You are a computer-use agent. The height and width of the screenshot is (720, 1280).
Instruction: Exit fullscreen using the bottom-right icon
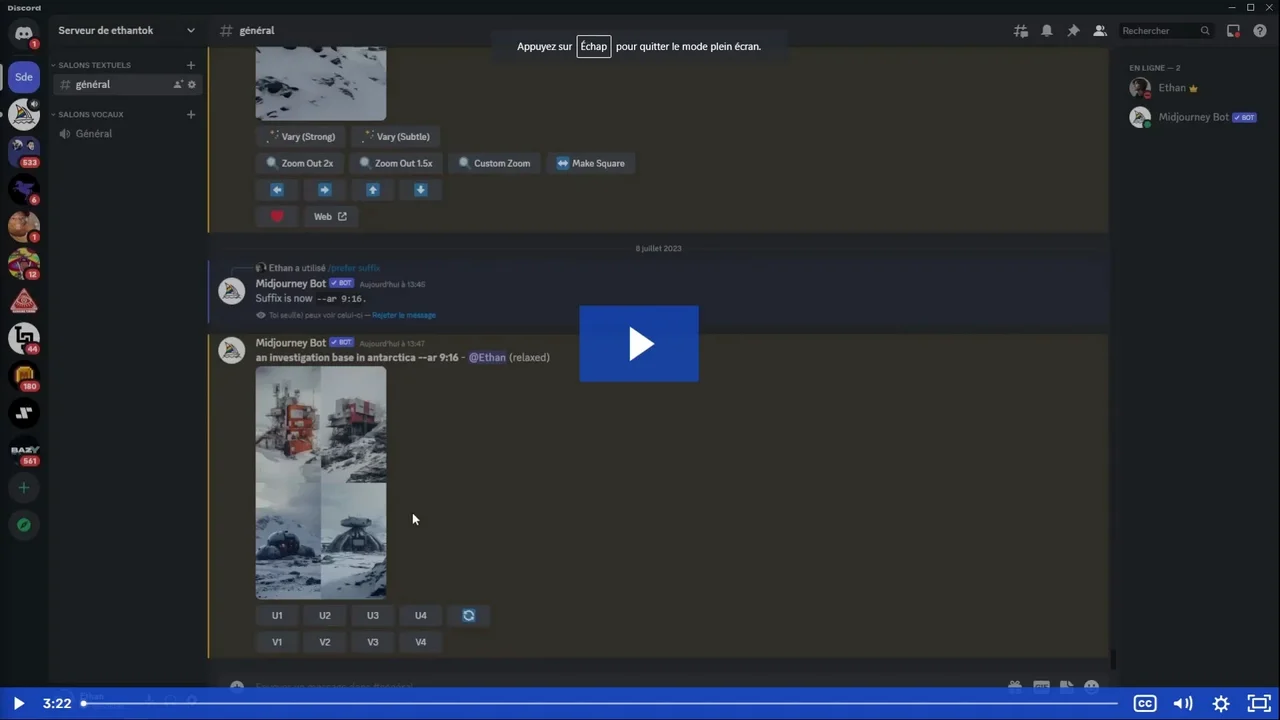pos(1259,703)
